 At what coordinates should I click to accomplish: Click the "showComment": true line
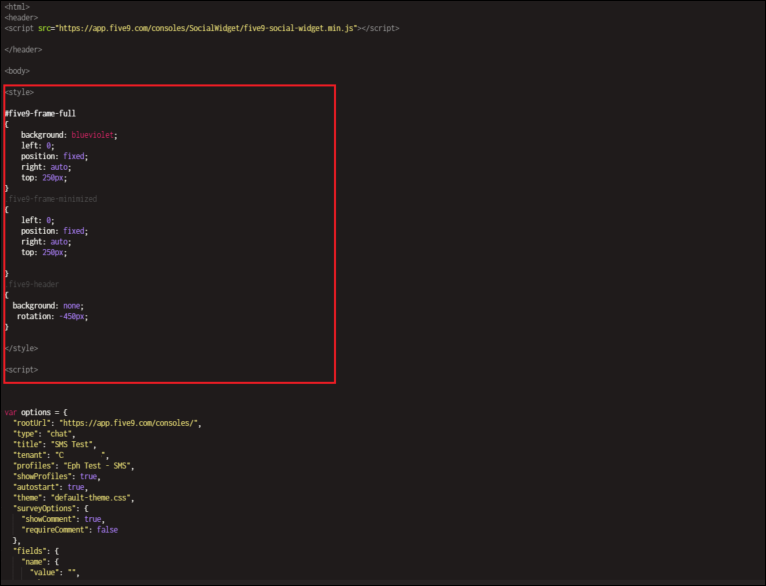63,520
